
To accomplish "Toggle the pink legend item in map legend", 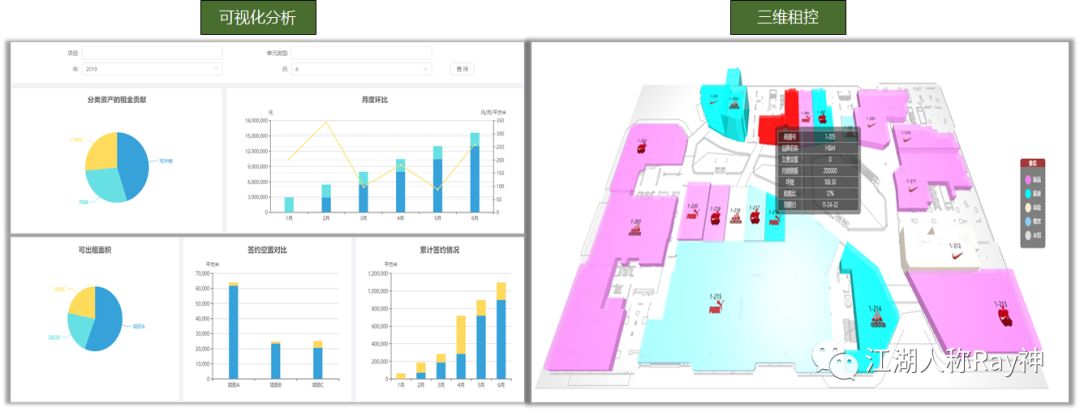I will tap(1029, 178).
